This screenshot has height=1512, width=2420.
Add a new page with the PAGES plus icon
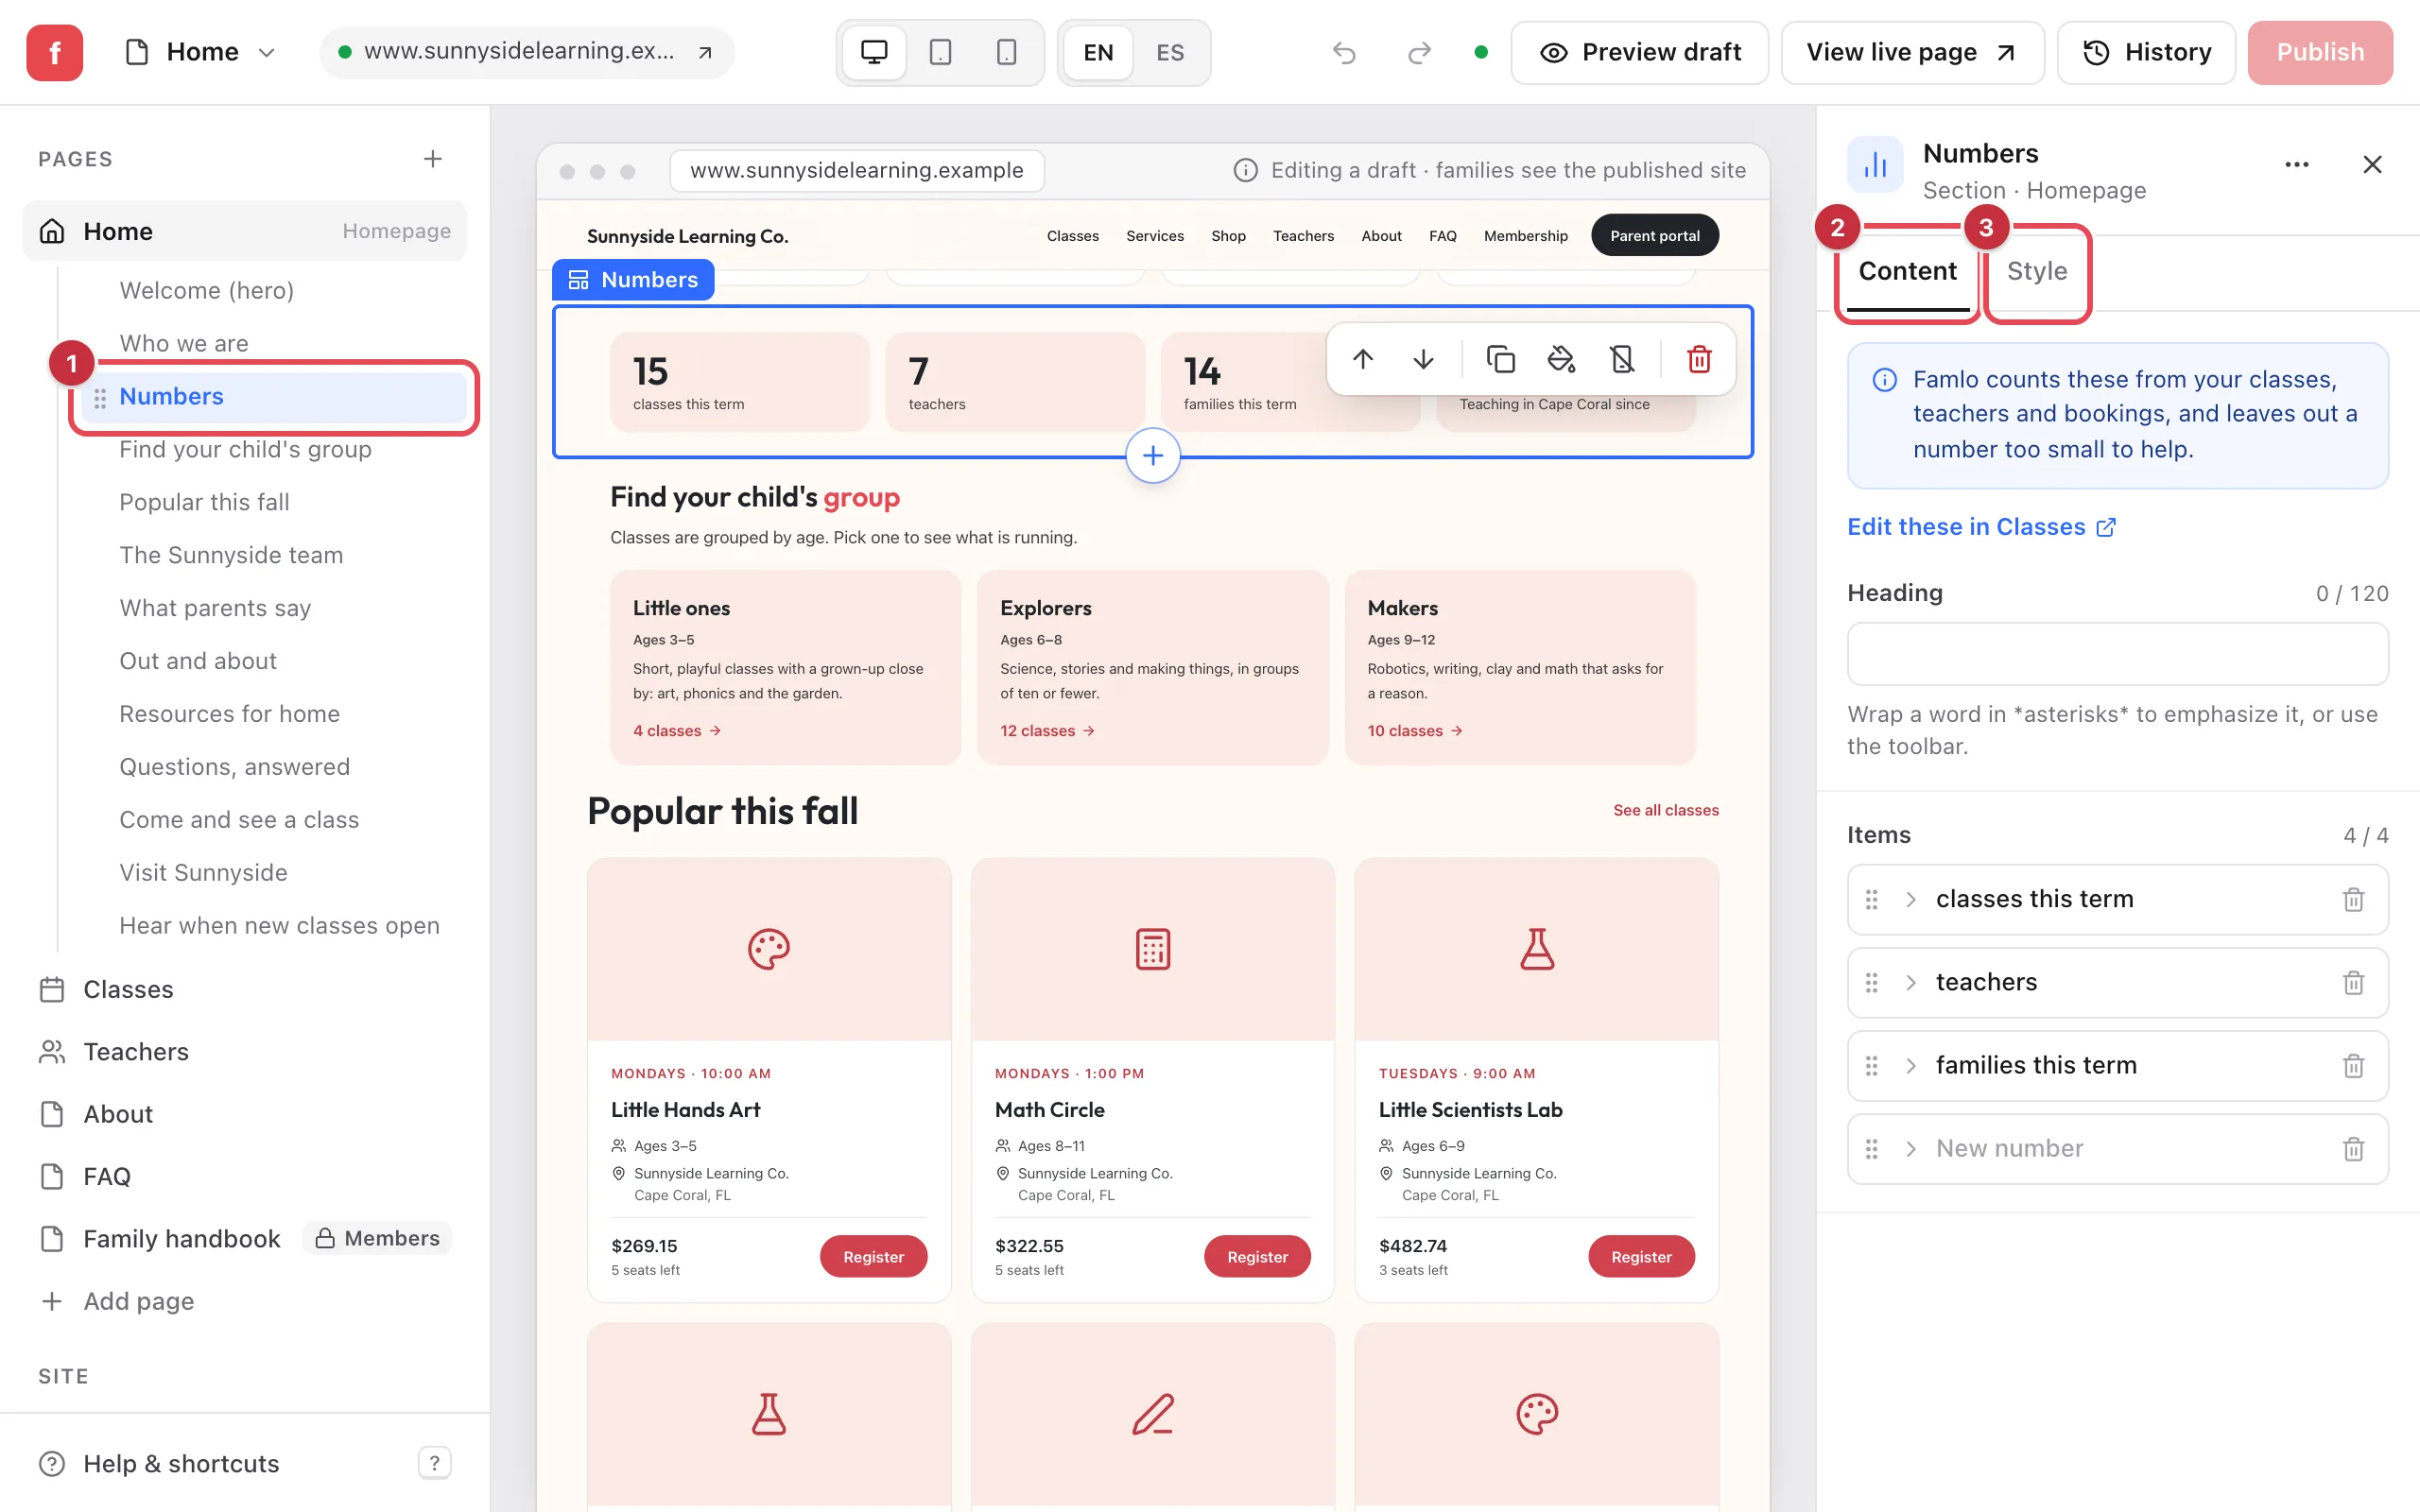click(432, 159)
